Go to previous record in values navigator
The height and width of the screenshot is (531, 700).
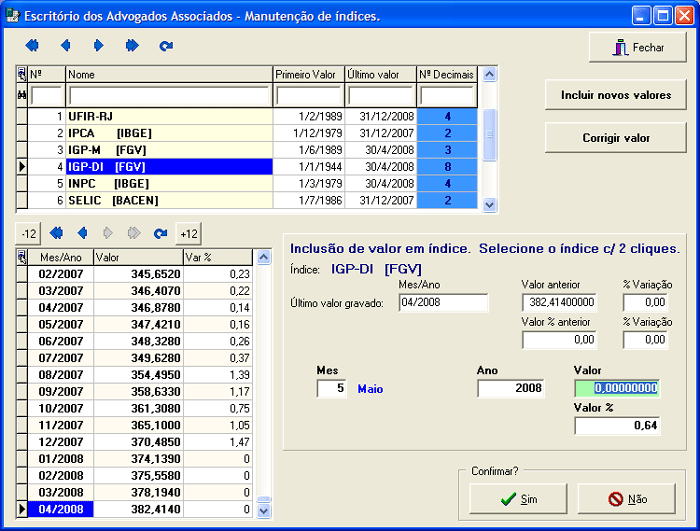tap(82, 233)
